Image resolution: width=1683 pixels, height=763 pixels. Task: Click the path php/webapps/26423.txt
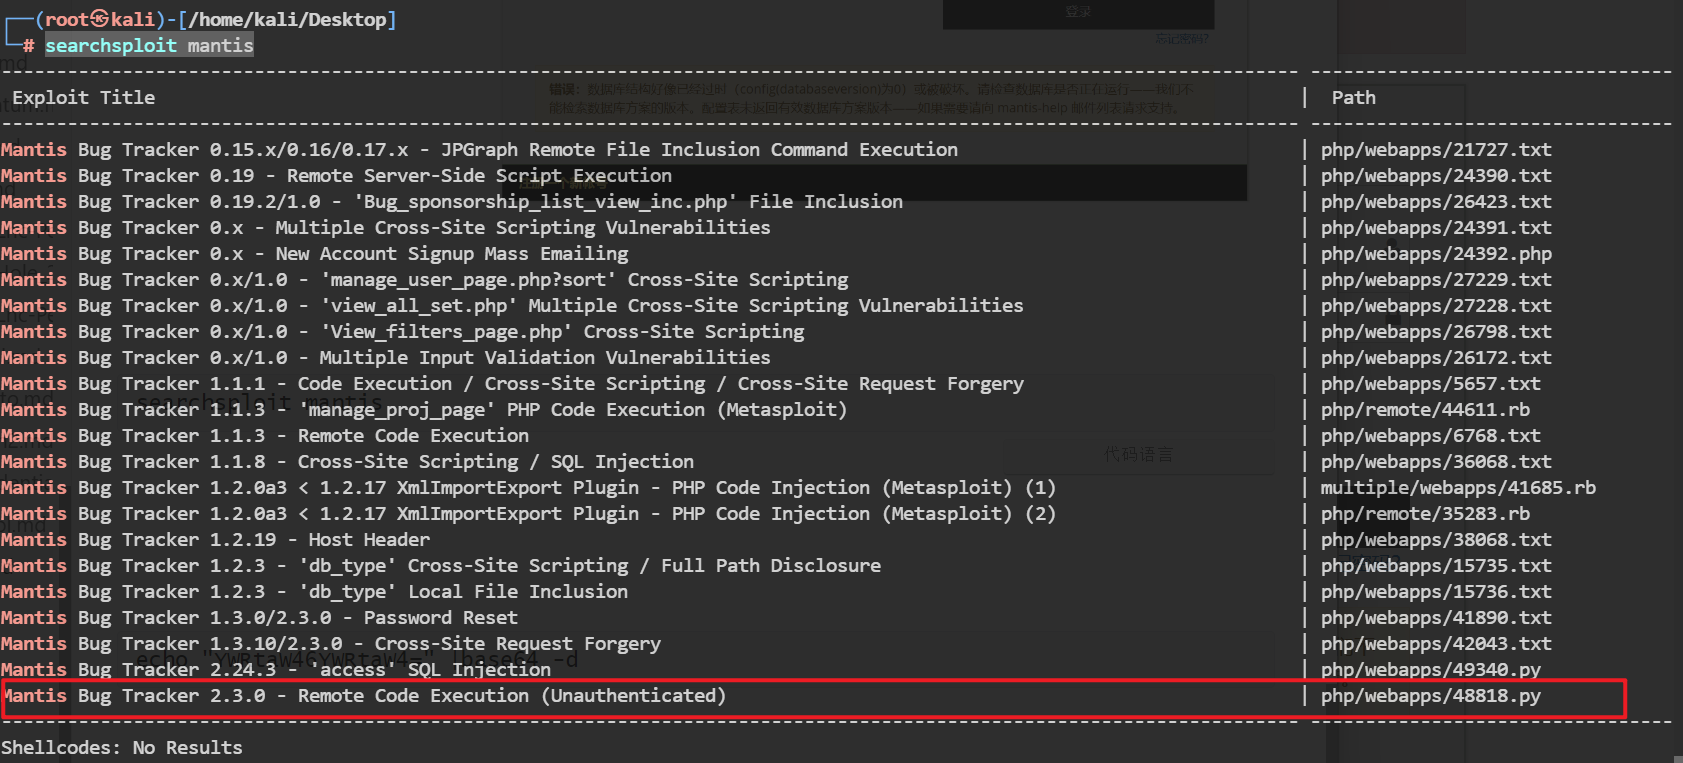(1436, 201)
